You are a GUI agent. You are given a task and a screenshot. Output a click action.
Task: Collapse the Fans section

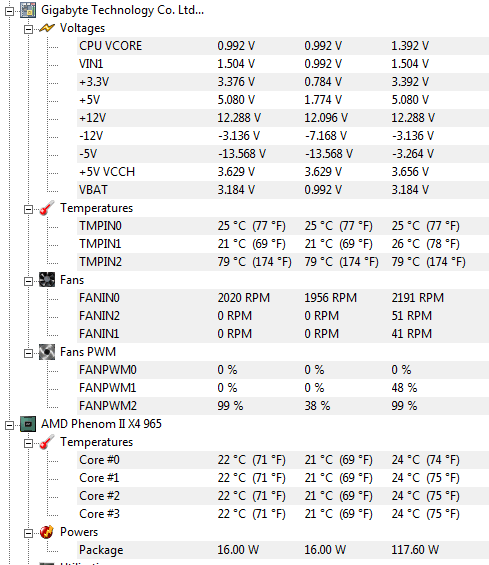pos(28,281)
